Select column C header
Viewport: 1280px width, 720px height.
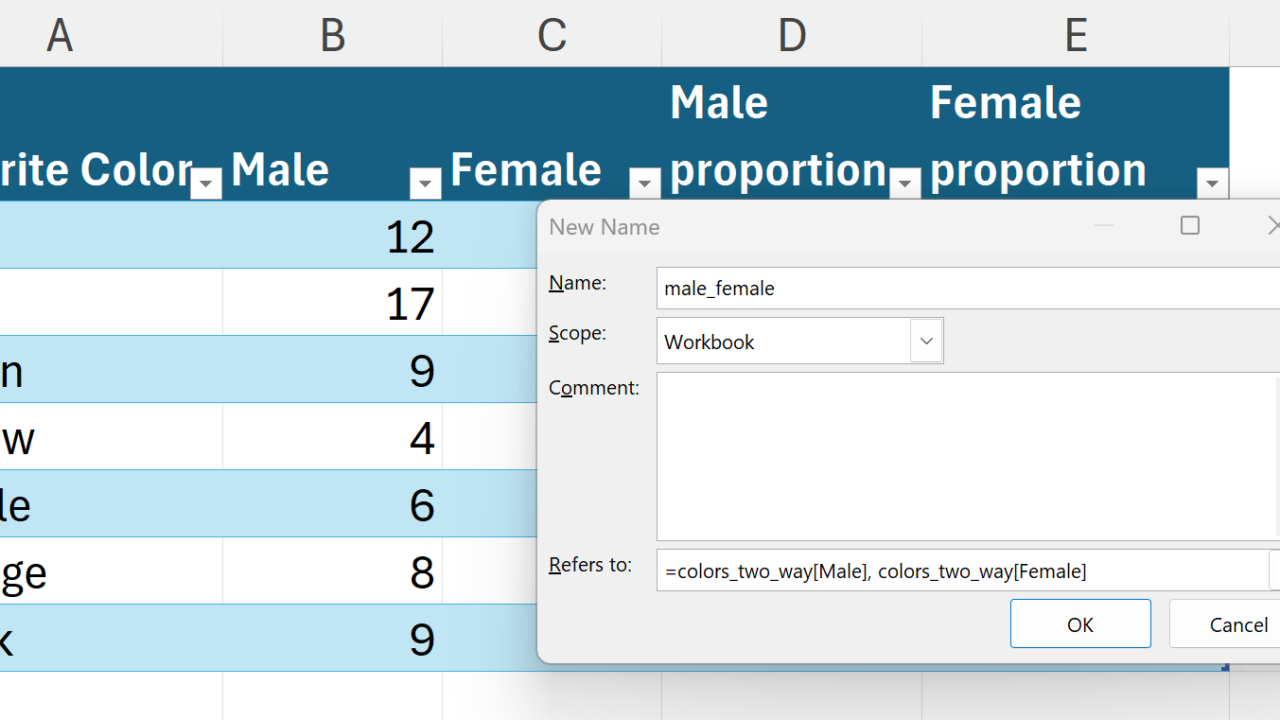tap(552, 34)
